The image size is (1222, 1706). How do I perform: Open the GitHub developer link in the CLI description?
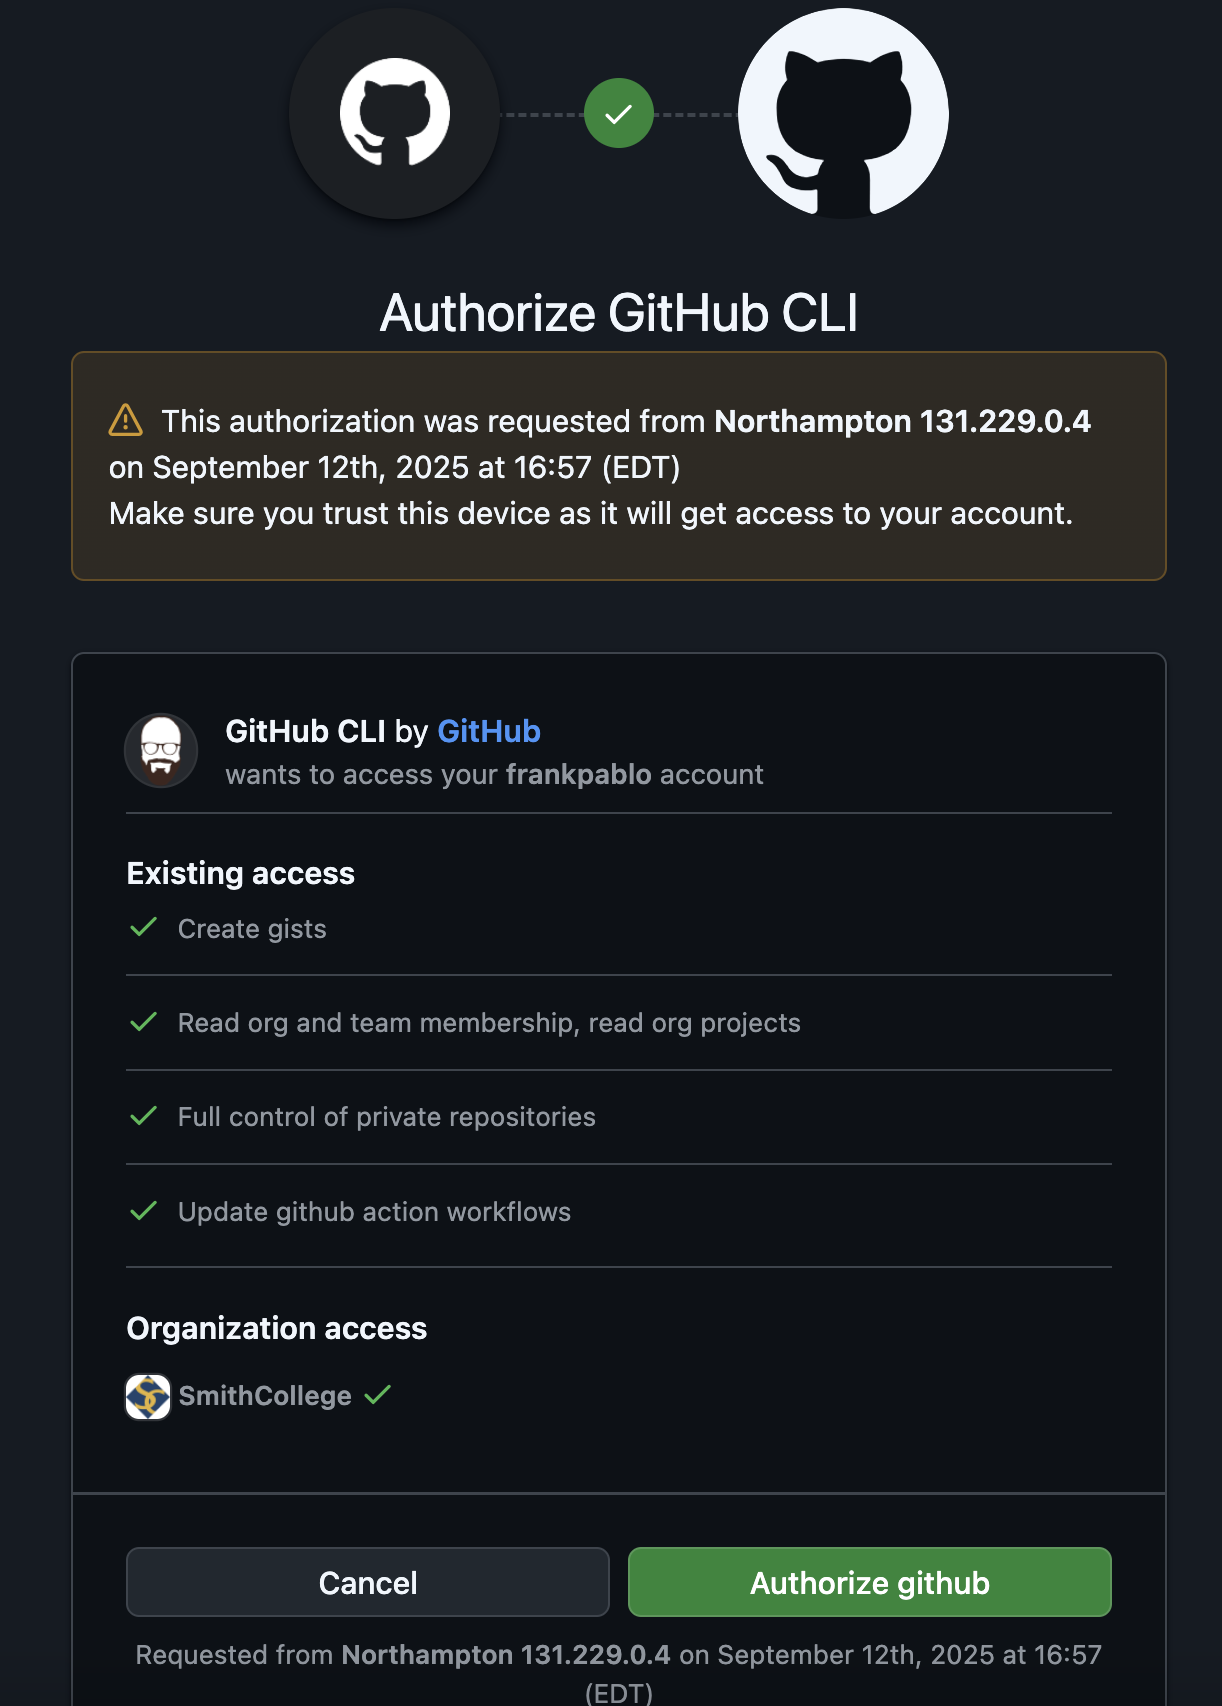[489, 731]
